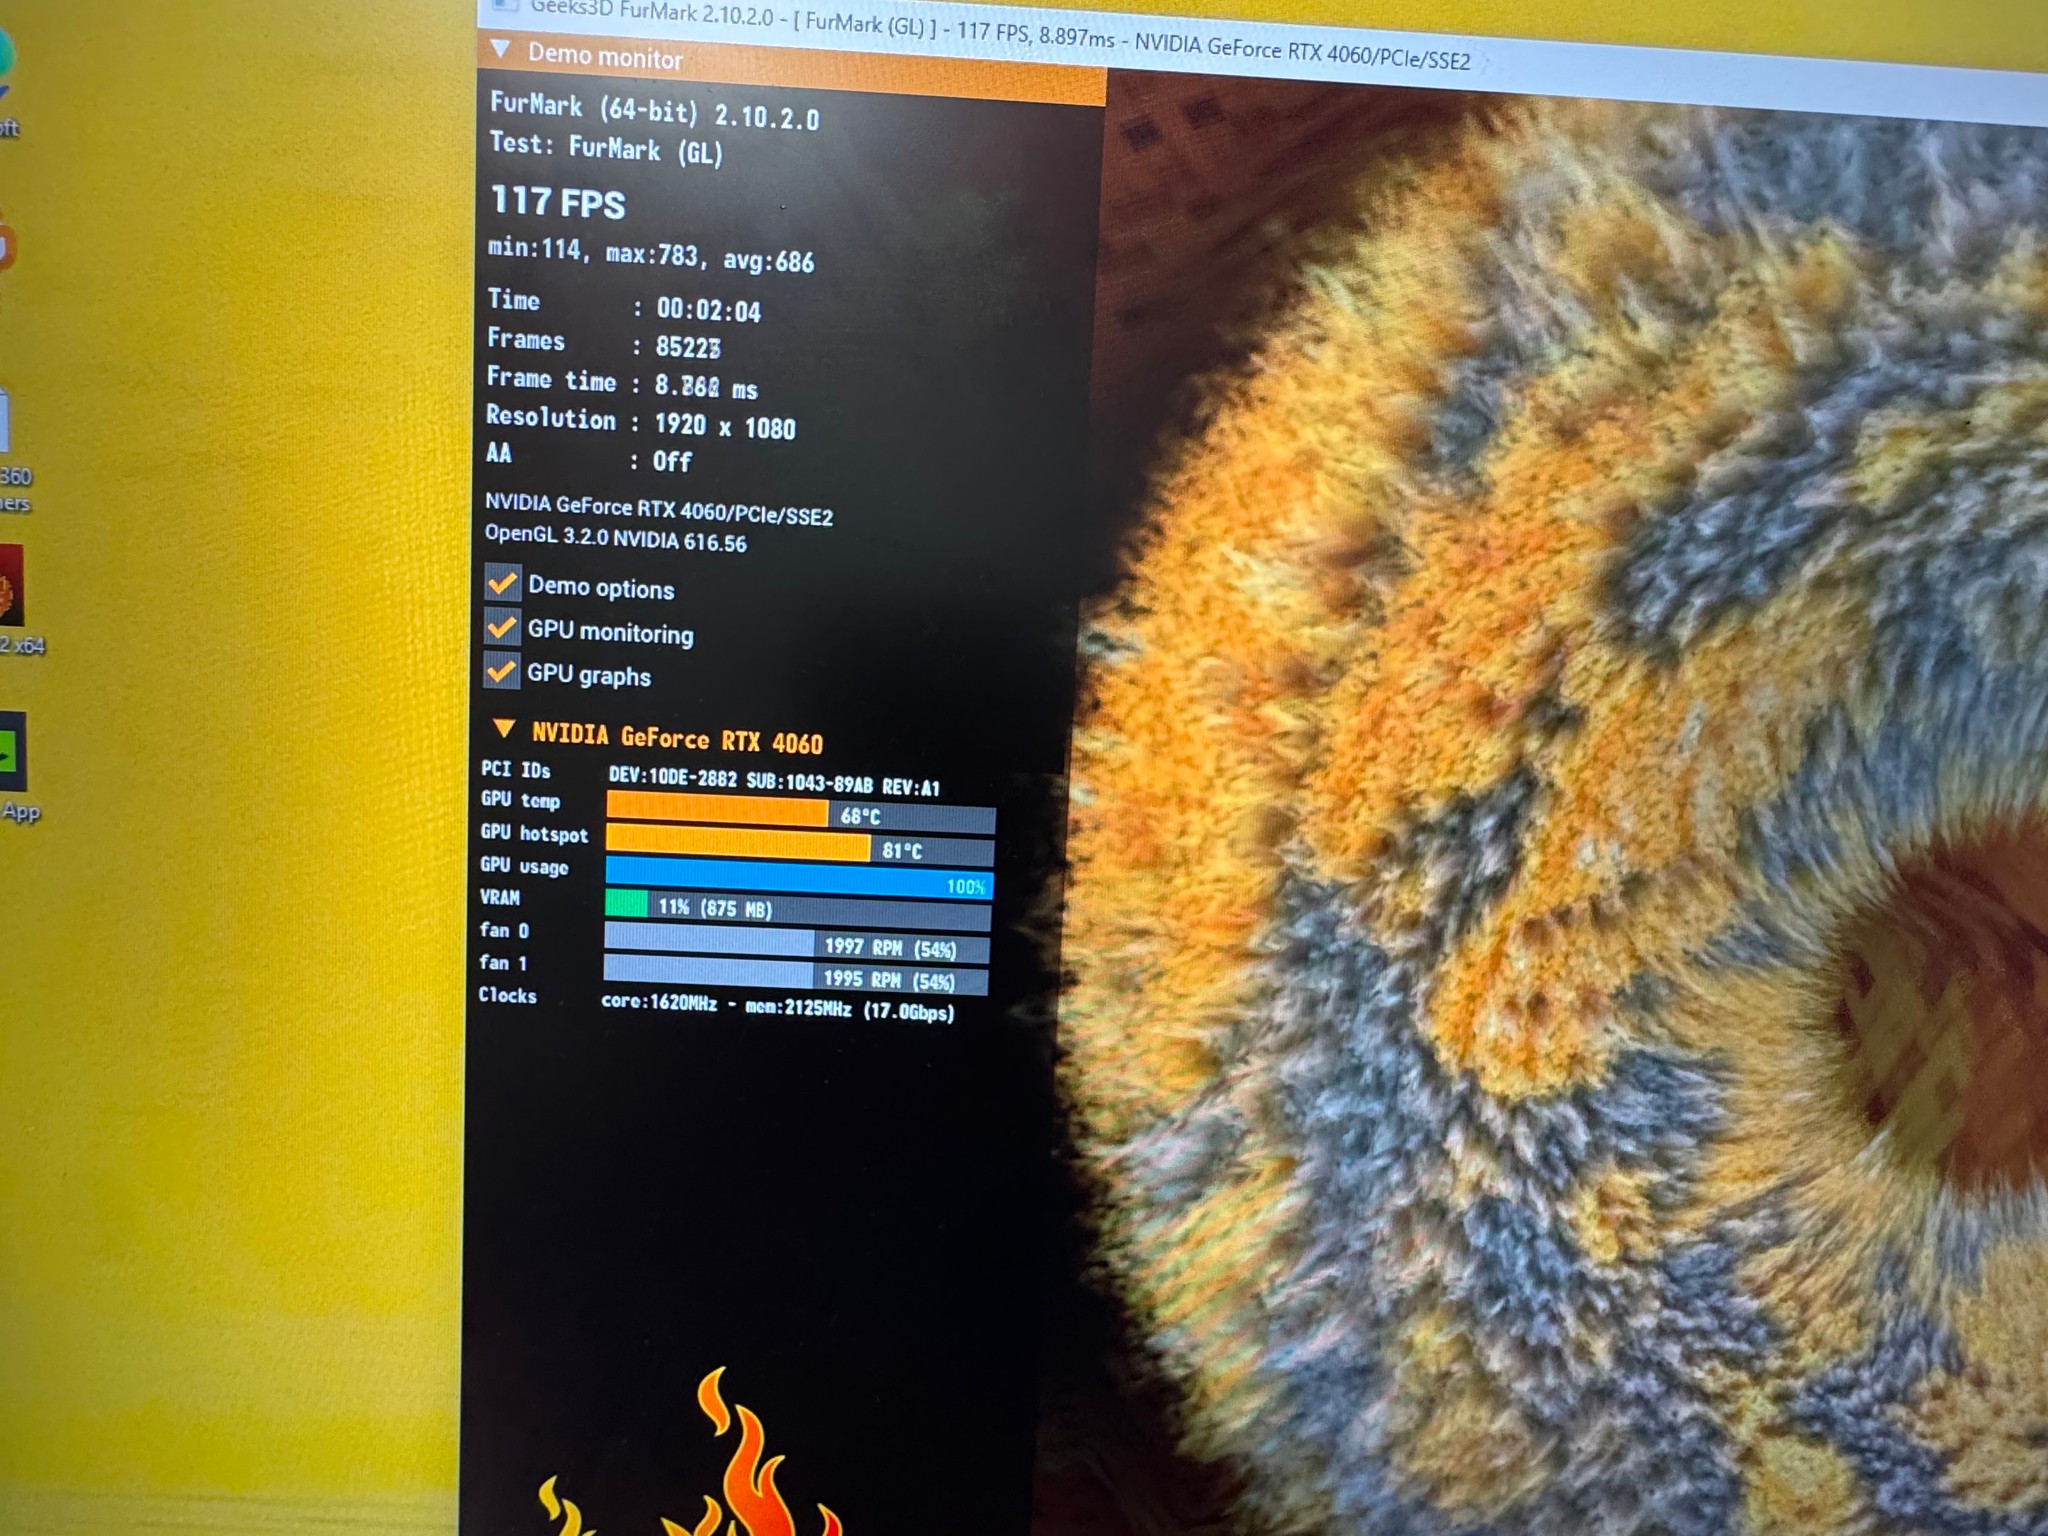Click the Frame time ms value

(706, 387)
